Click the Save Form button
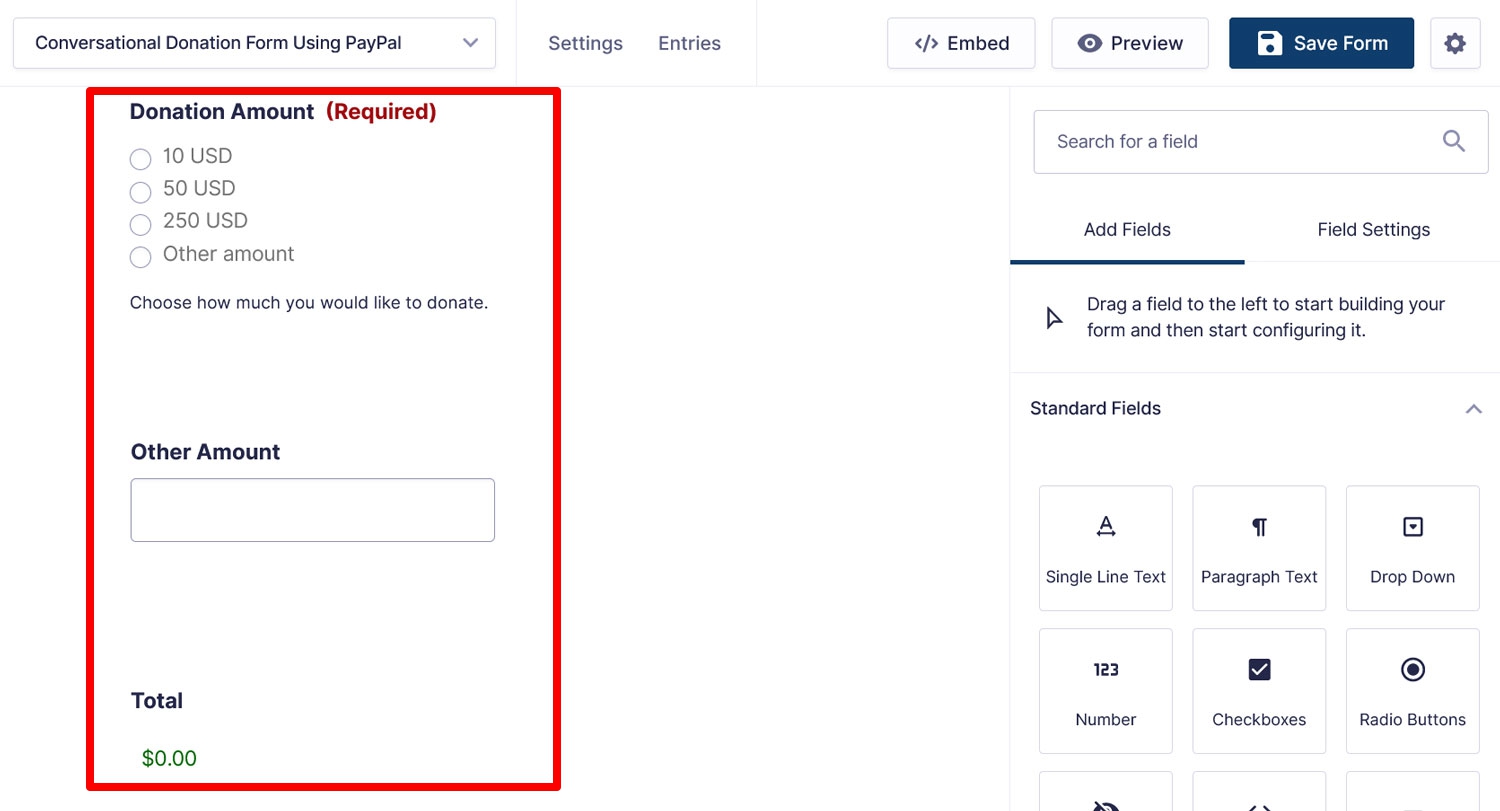This screenshot has width=1500, height=811. (x=1321, y=43)
